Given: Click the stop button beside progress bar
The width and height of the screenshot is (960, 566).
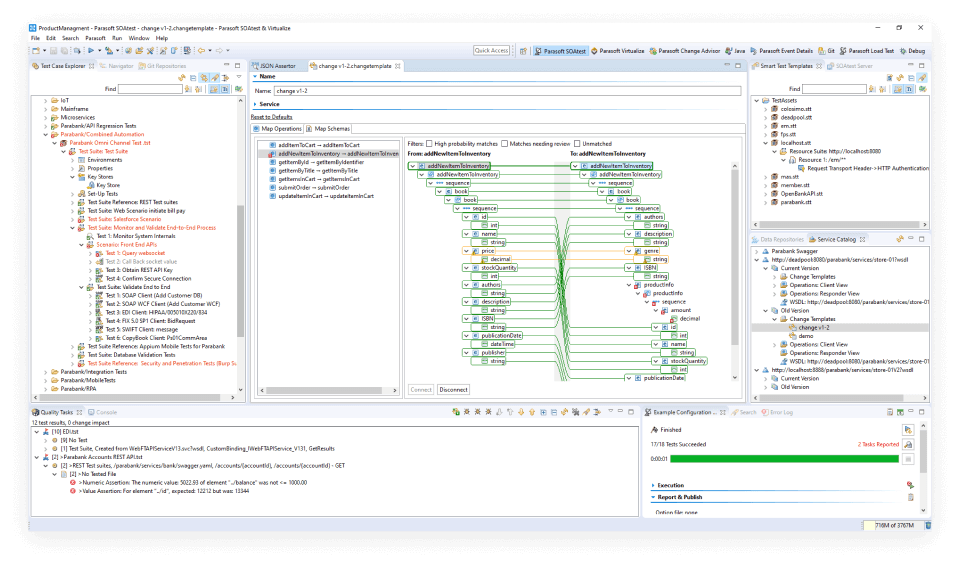Looking at the screenshot, I should tap(909, 459).
